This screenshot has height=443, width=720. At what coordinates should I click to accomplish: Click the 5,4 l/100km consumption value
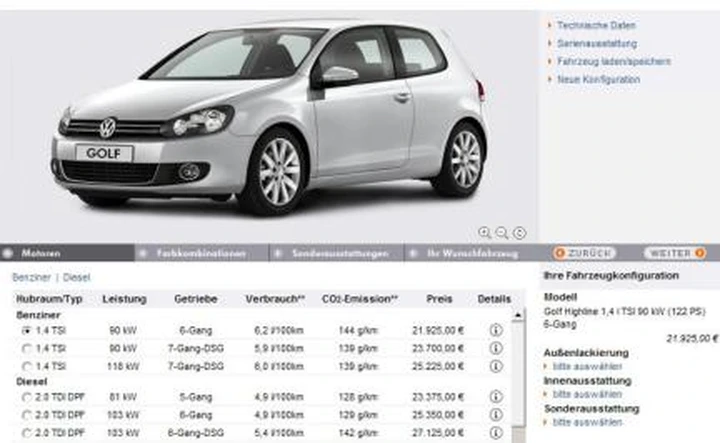(x=279, y=433)
